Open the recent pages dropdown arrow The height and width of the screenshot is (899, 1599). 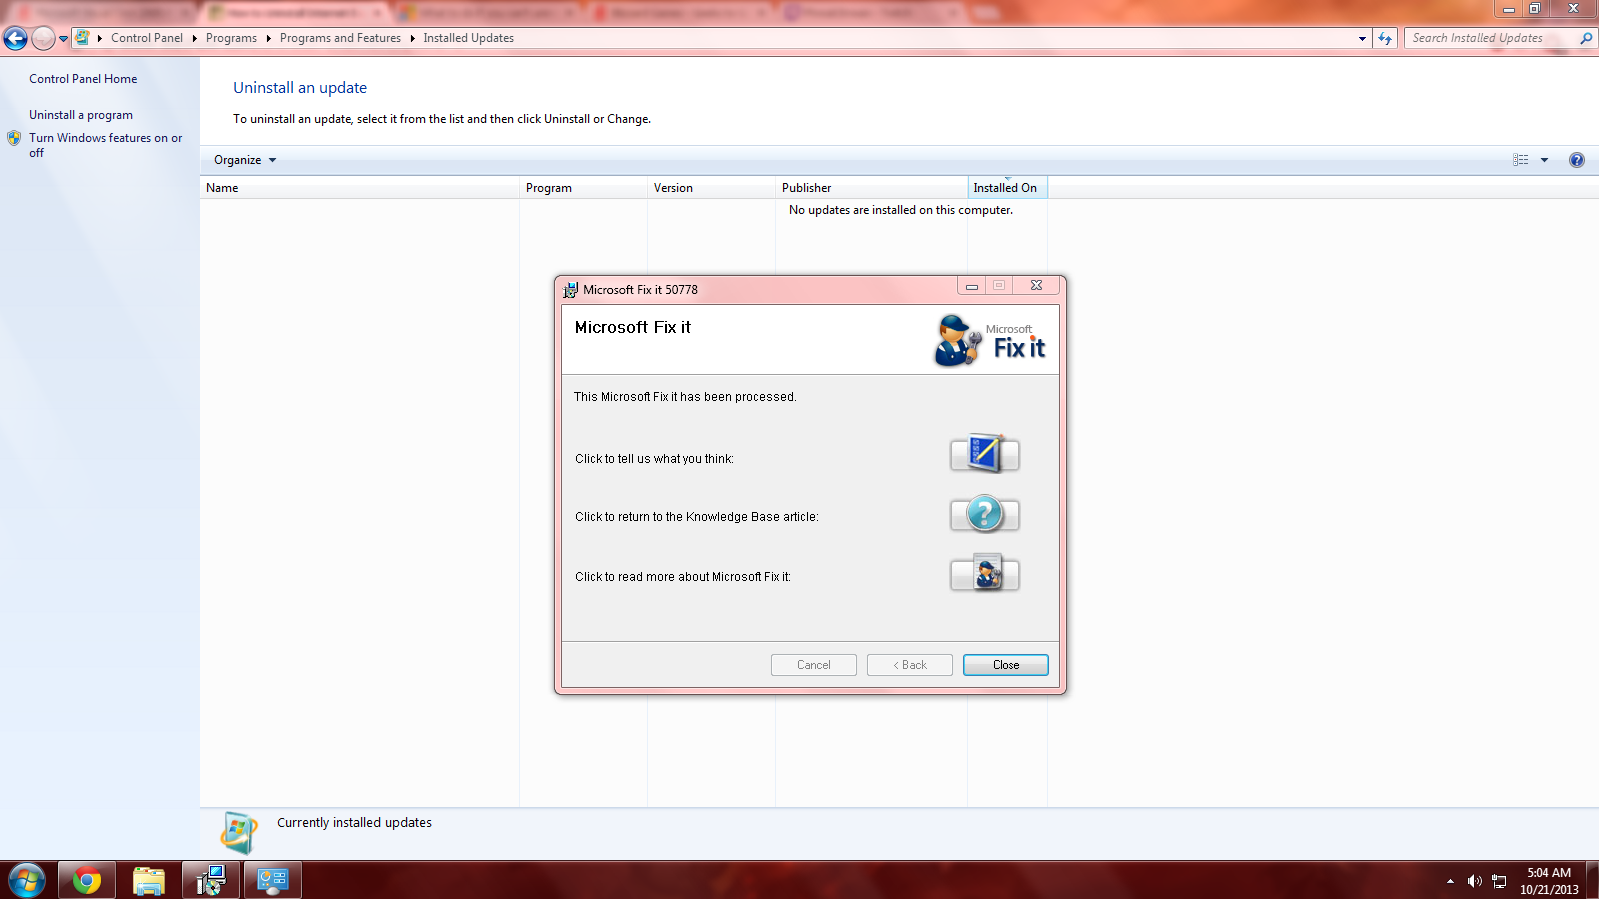pyautogui.click(x=64, y=39)
